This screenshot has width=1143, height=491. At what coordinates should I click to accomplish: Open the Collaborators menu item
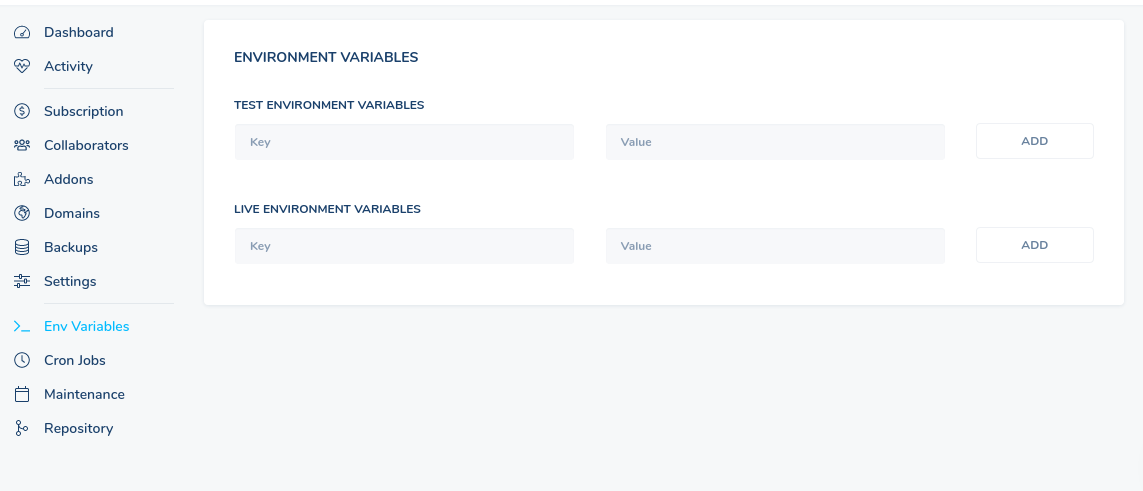86,146
